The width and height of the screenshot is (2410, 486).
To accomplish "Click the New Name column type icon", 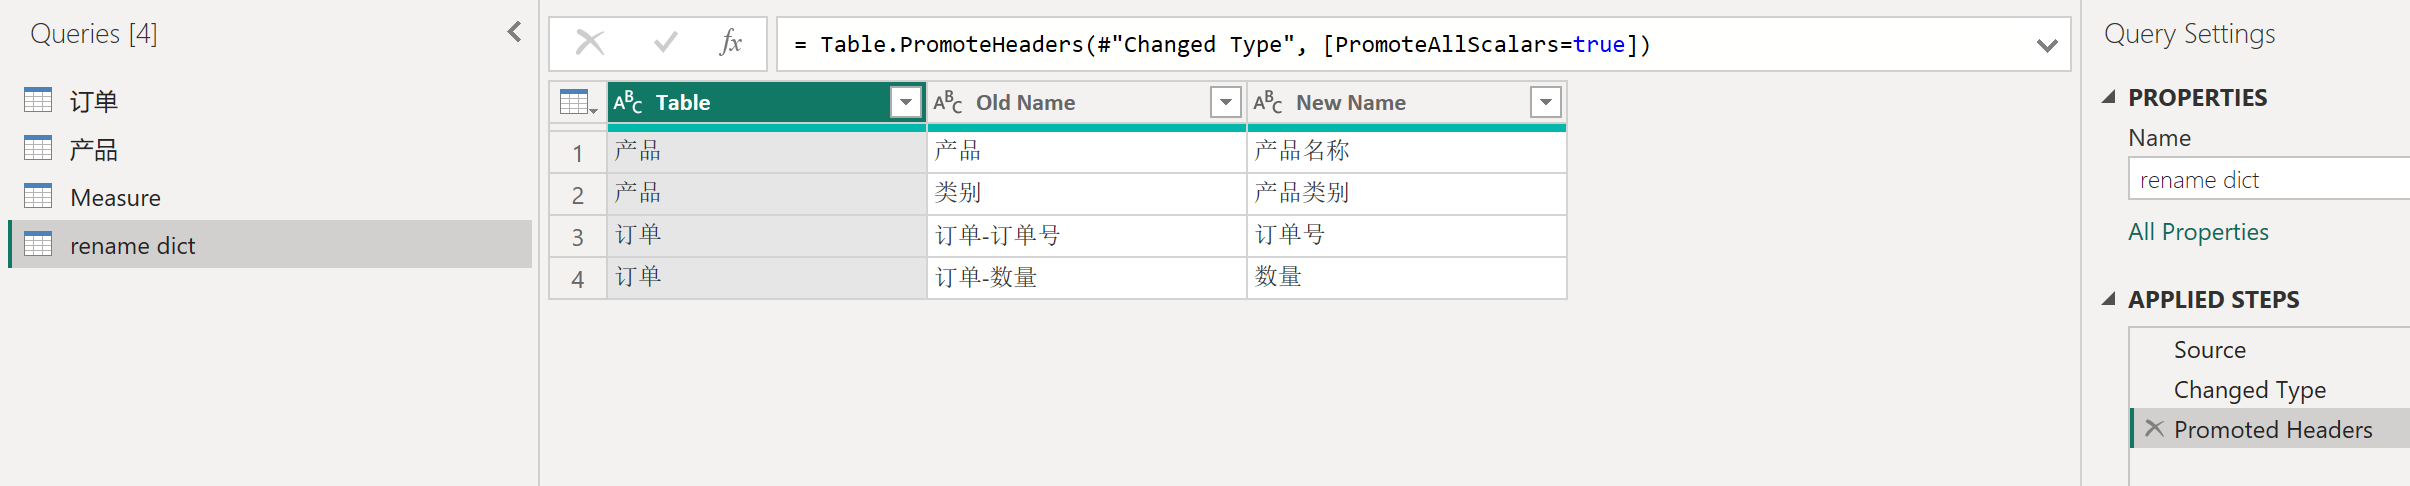I will [1267, 102].
